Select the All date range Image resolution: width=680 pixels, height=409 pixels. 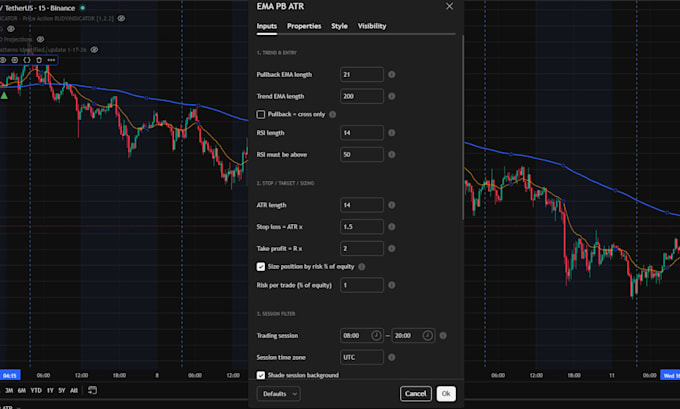click(74, 391)
